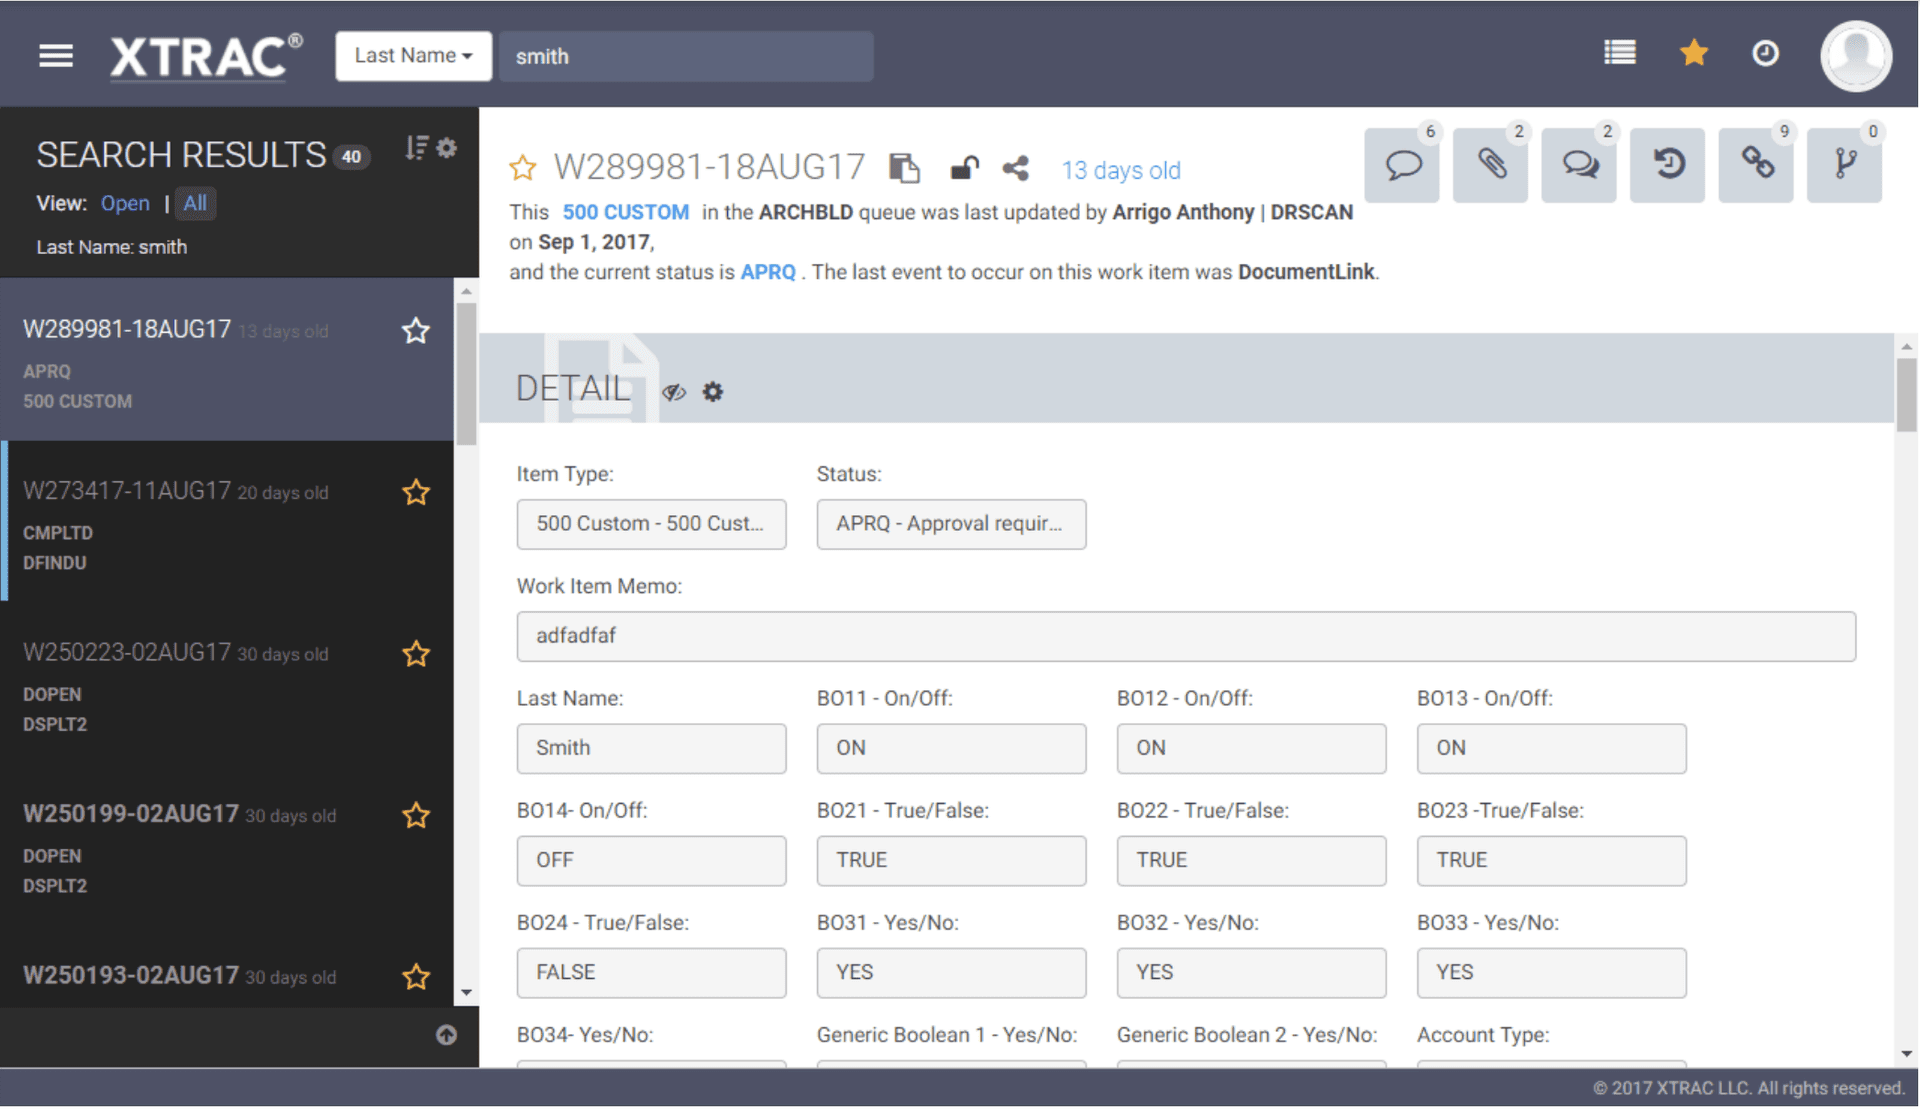The height and width of the screenshot is (1109, 1920).
Task: Select work item W250223-02AUG17
Action: (227, 684)
